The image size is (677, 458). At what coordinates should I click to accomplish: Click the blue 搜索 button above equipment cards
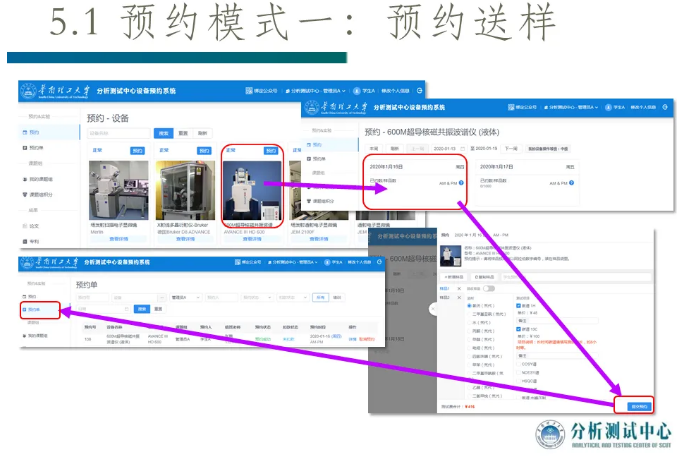point(162,132)
